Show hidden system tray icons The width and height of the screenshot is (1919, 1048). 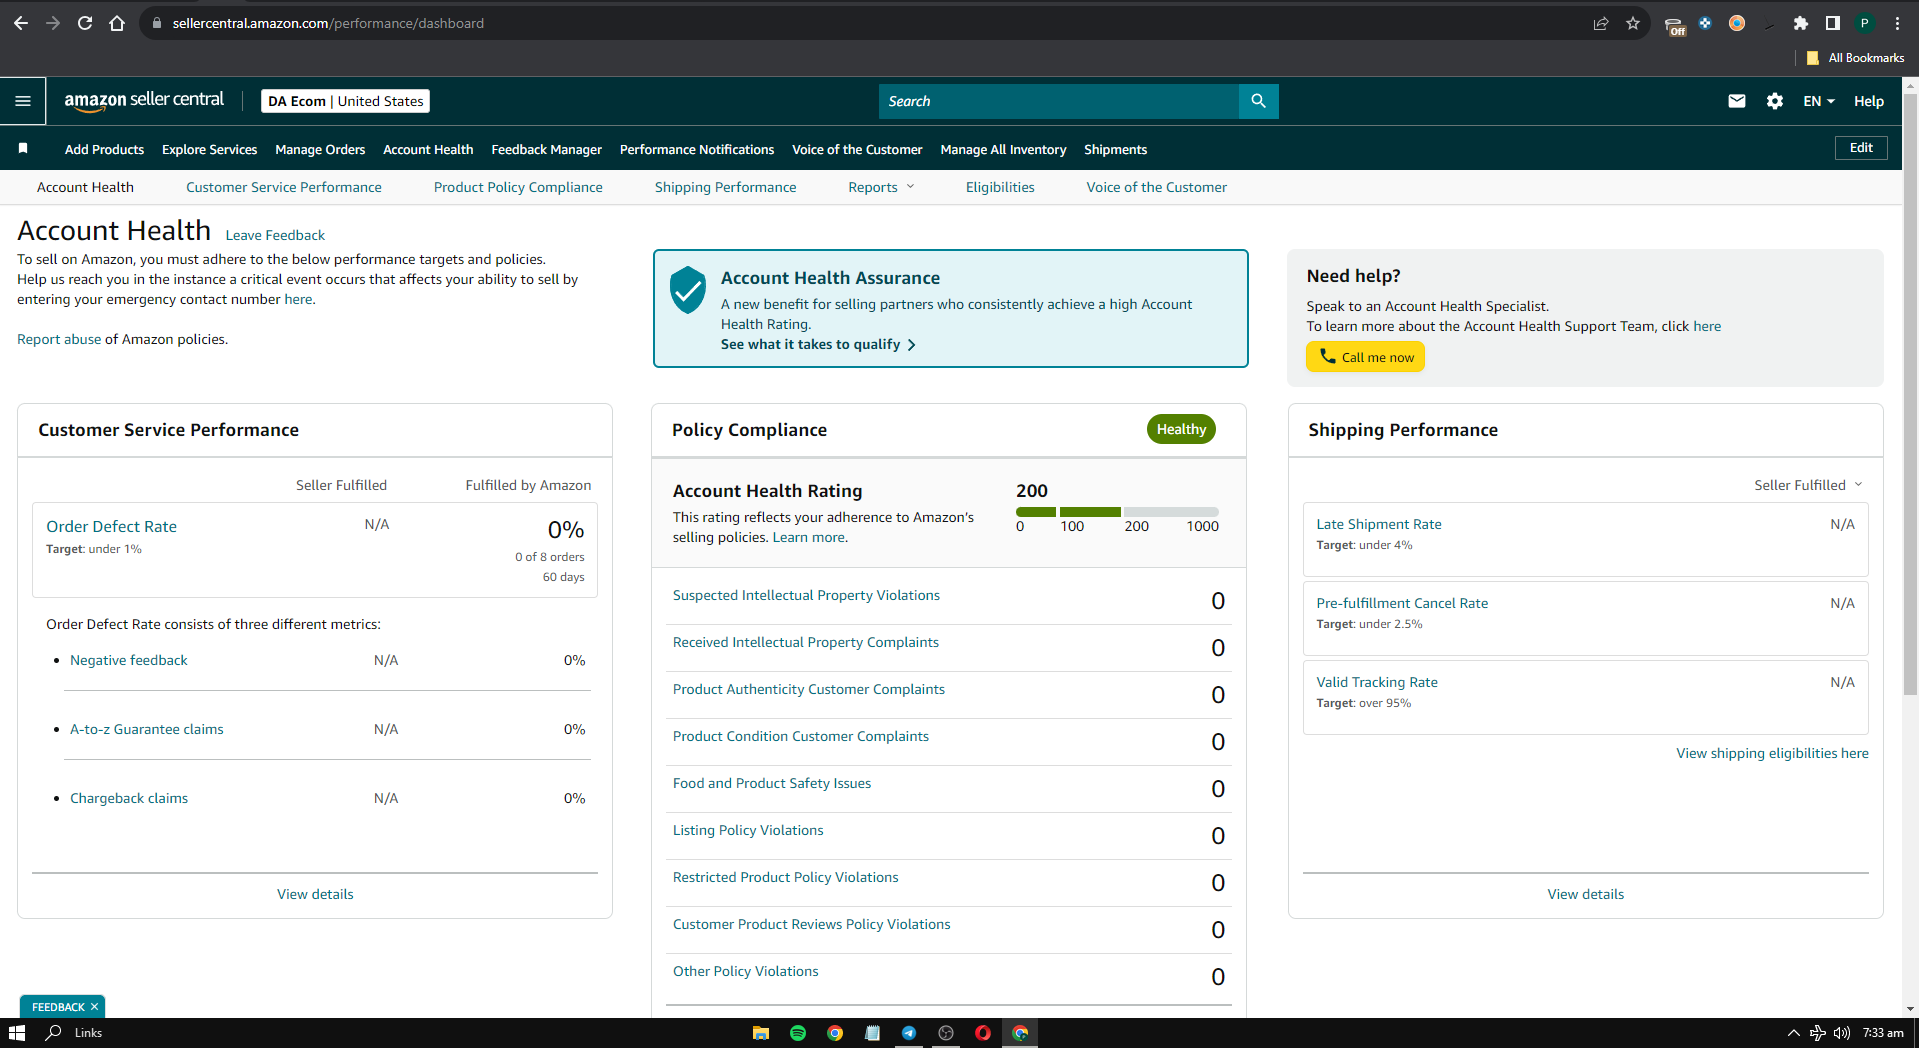[1793, 1033]
